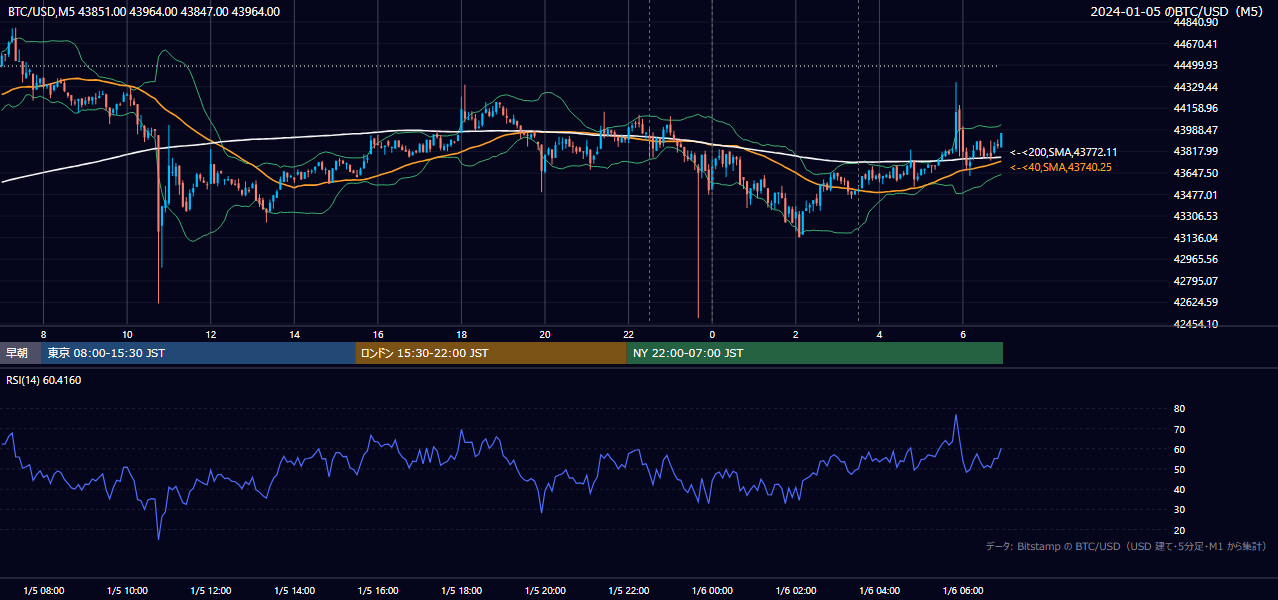This screenshot has height=600, width=1278.
Task: Click price axis label 43477.01
Action: (1195, 195)
